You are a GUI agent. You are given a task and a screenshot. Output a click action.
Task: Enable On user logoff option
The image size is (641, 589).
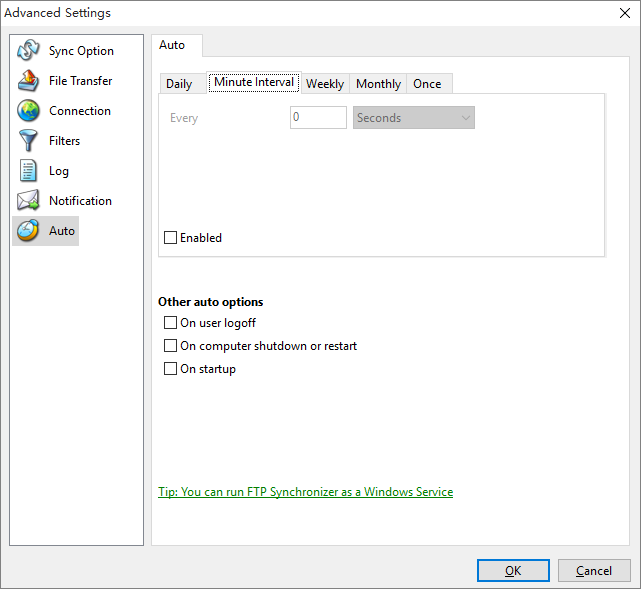(170, 322)
